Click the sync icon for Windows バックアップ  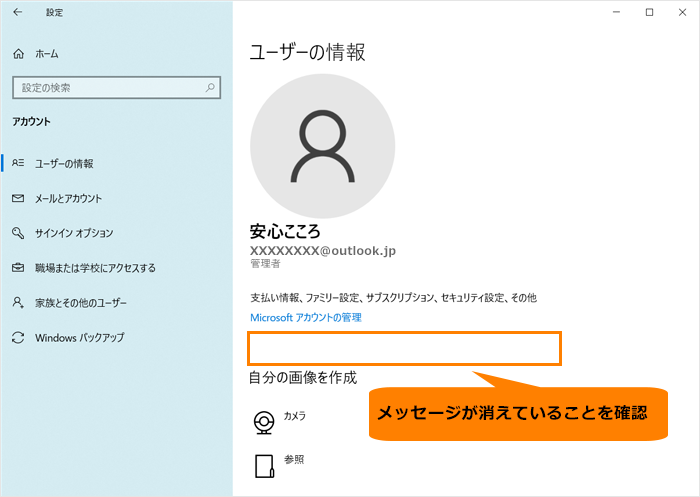click(18, 337)
